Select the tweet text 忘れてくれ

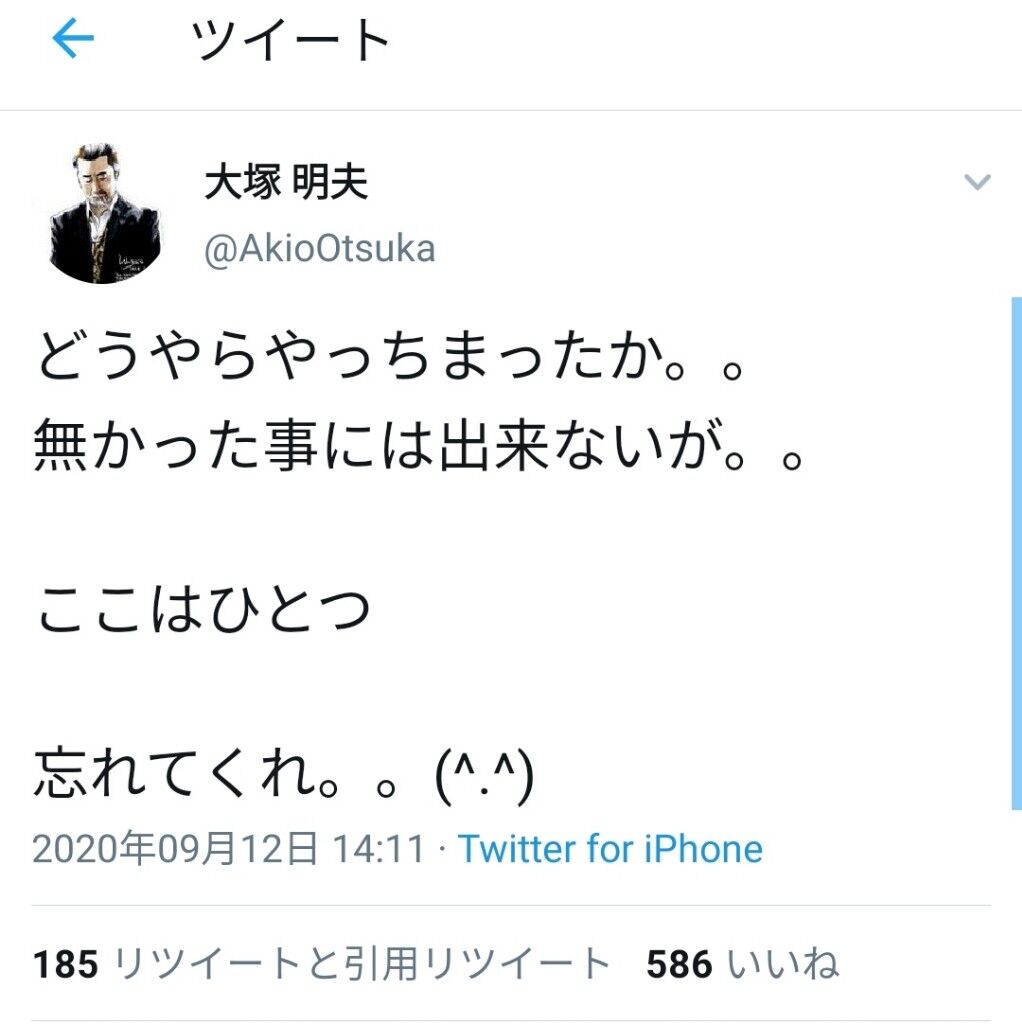click(216, 773)
